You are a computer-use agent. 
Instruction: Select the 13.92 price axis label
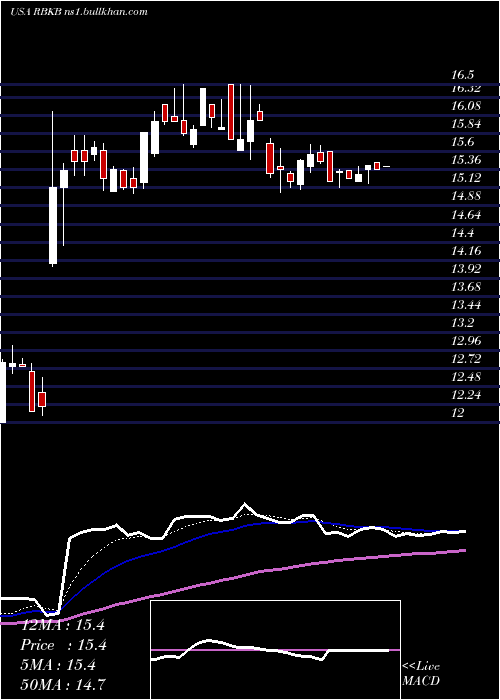point(466,269)
